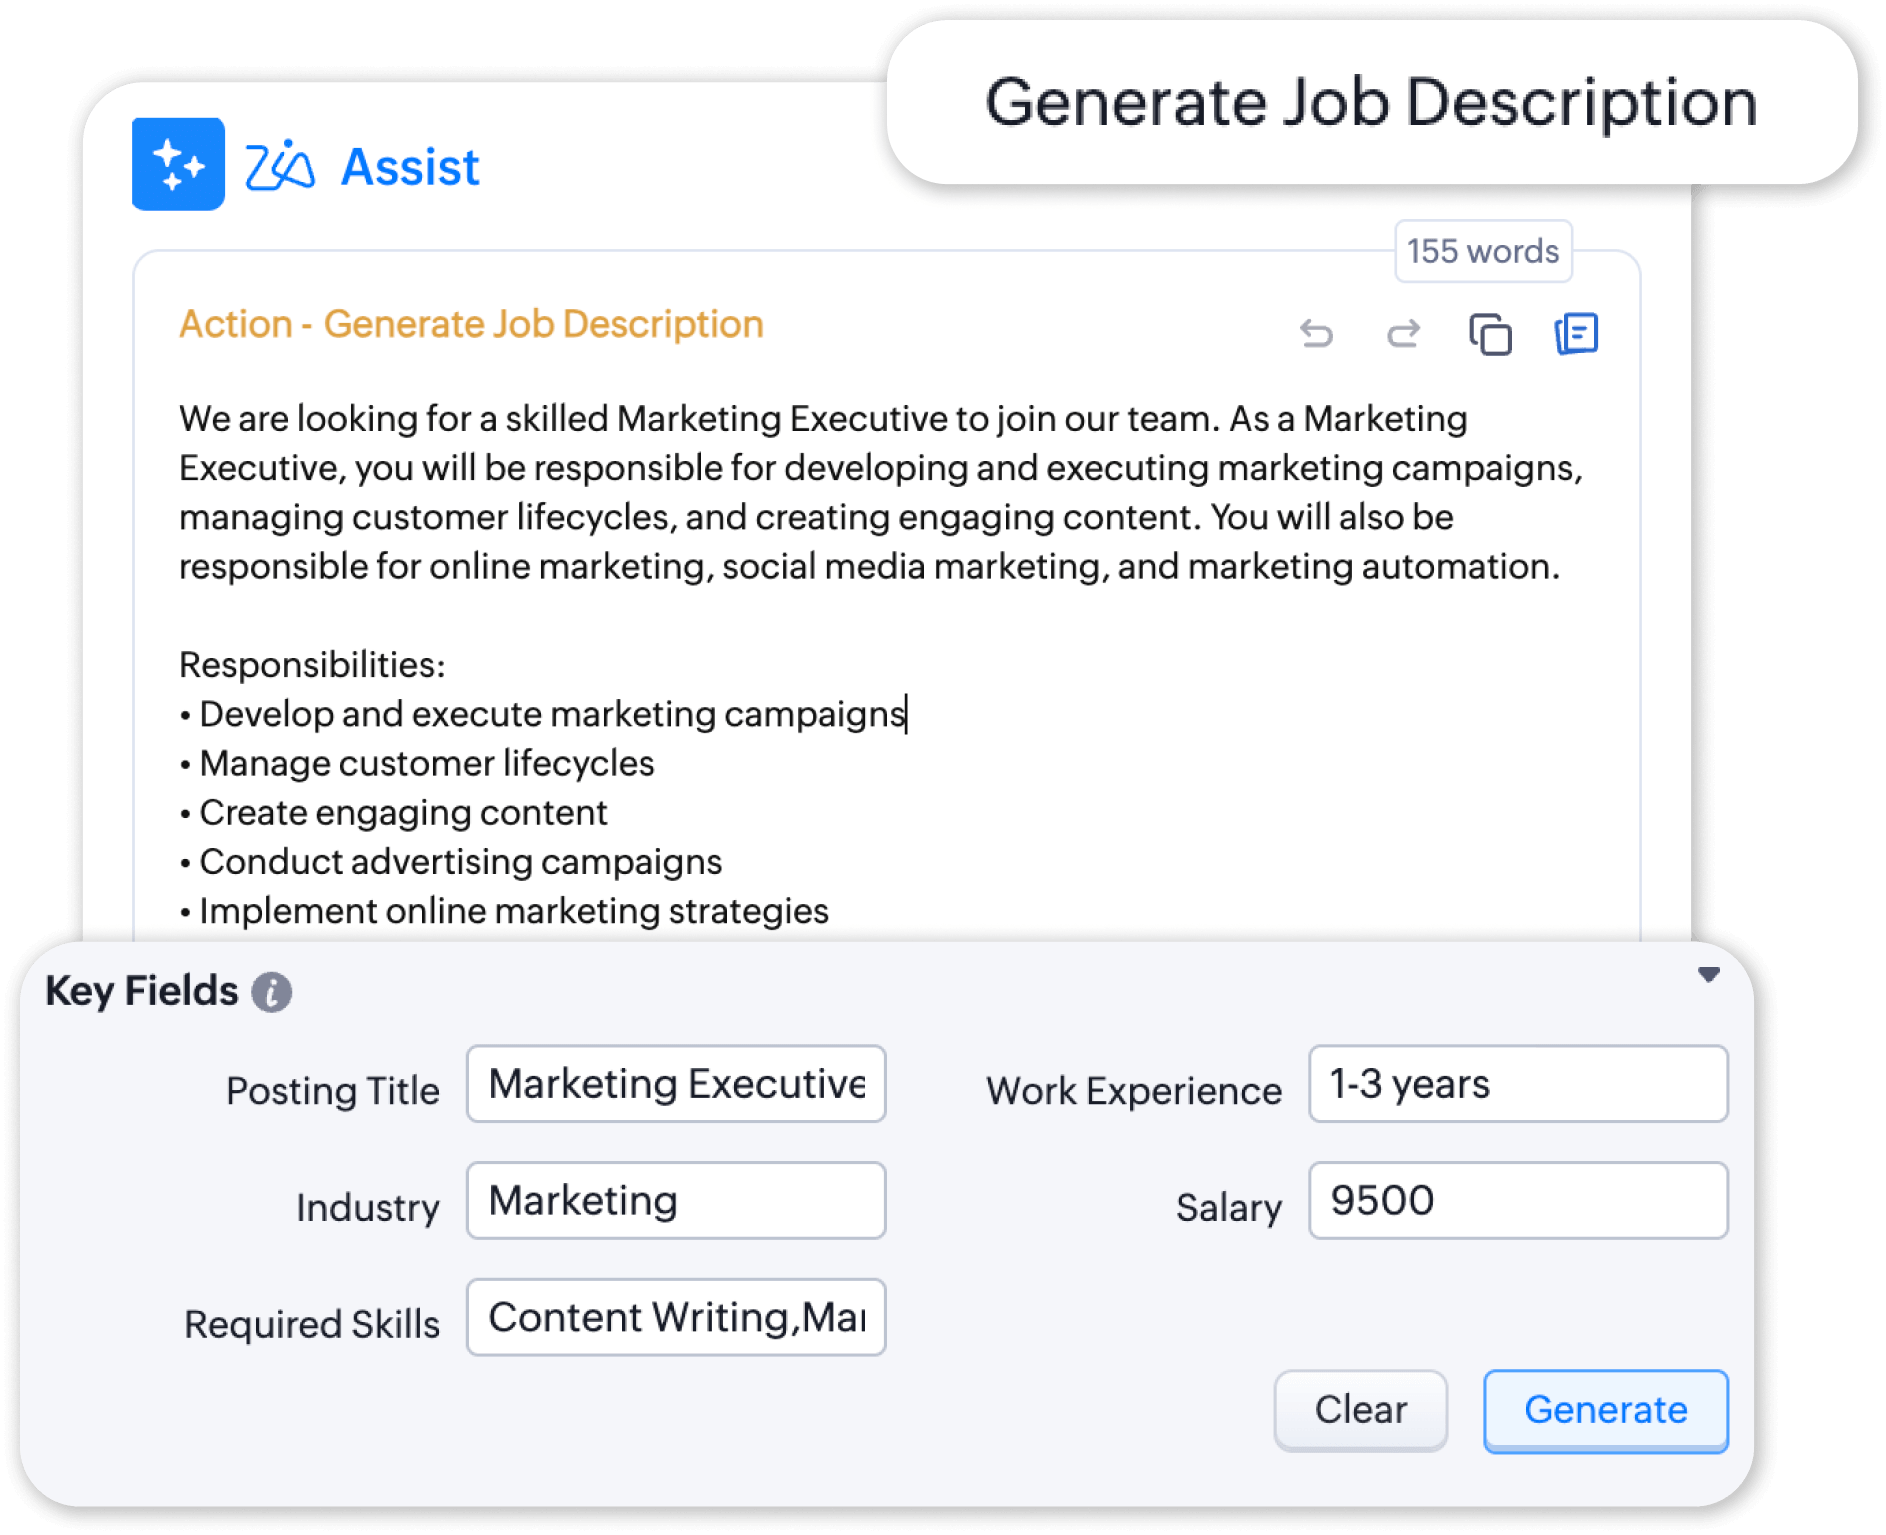This screenshot has height=1535, width=1886.
Task: Click the Posting Title label
Action: pyautogui.click(x=332, y=1090)
